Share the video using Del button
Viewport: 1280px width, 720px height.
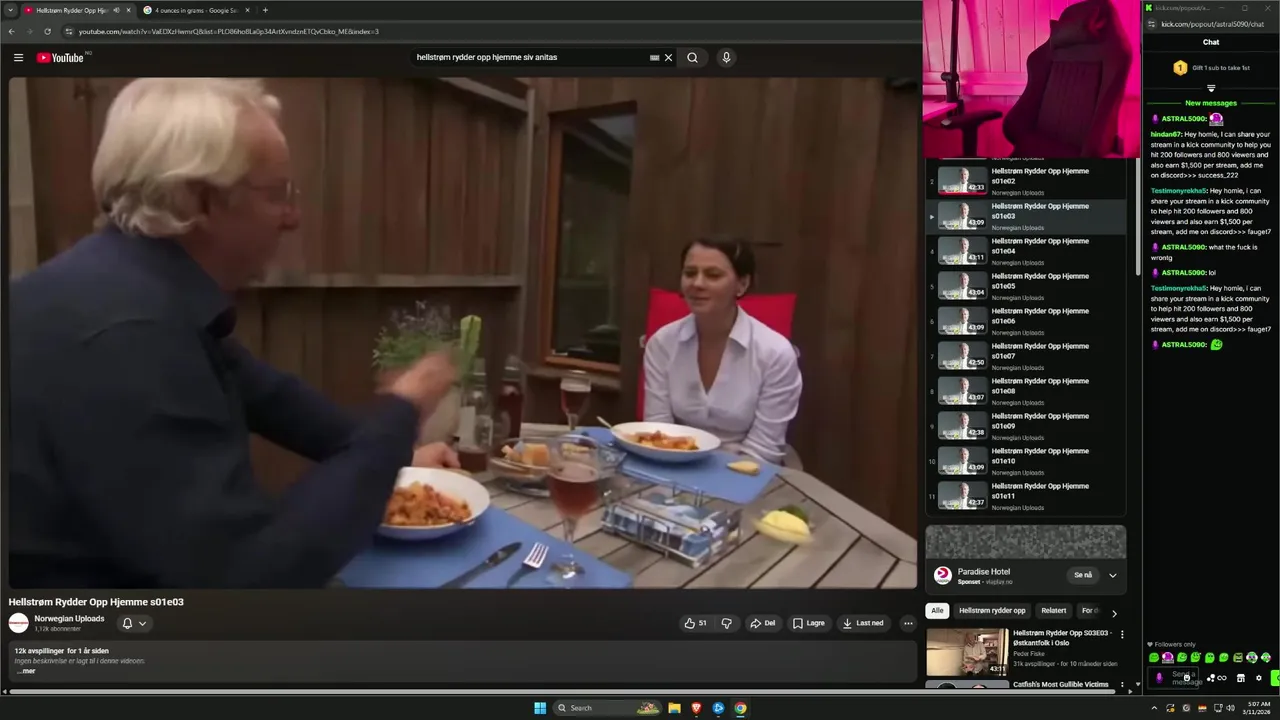(763, 623)
